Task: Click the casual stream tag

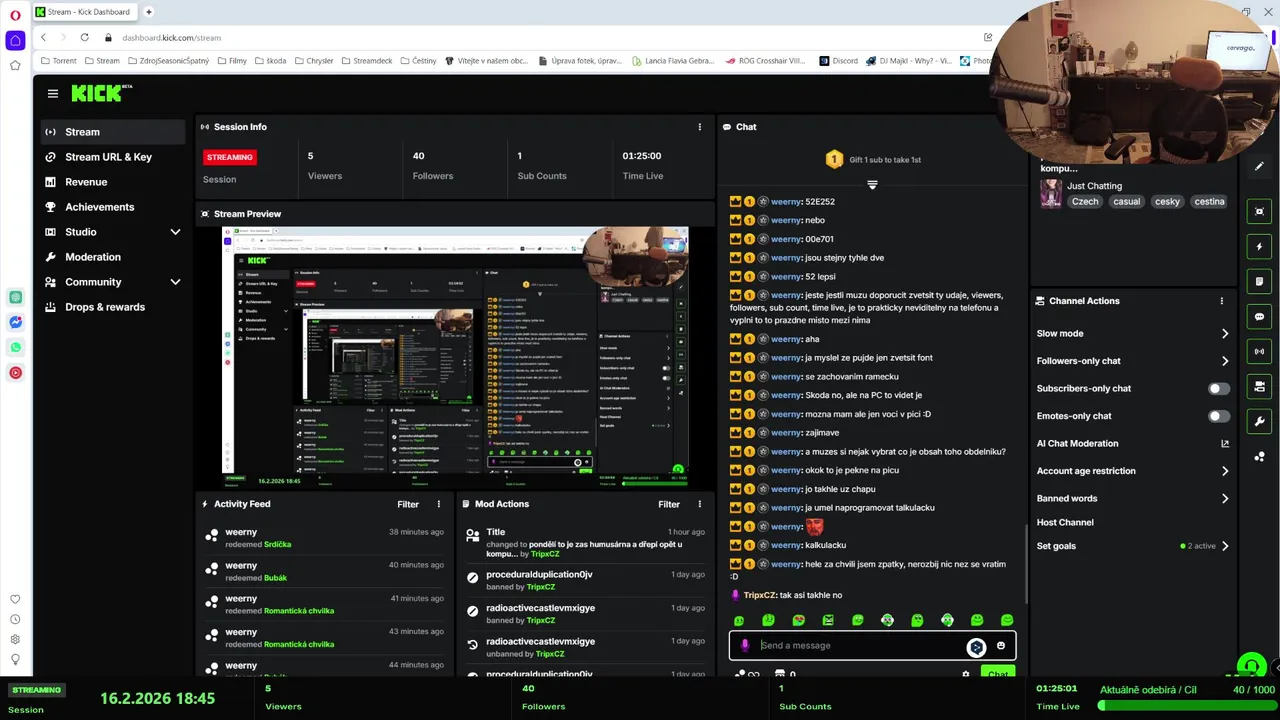Action: (x=1126, y=202)
